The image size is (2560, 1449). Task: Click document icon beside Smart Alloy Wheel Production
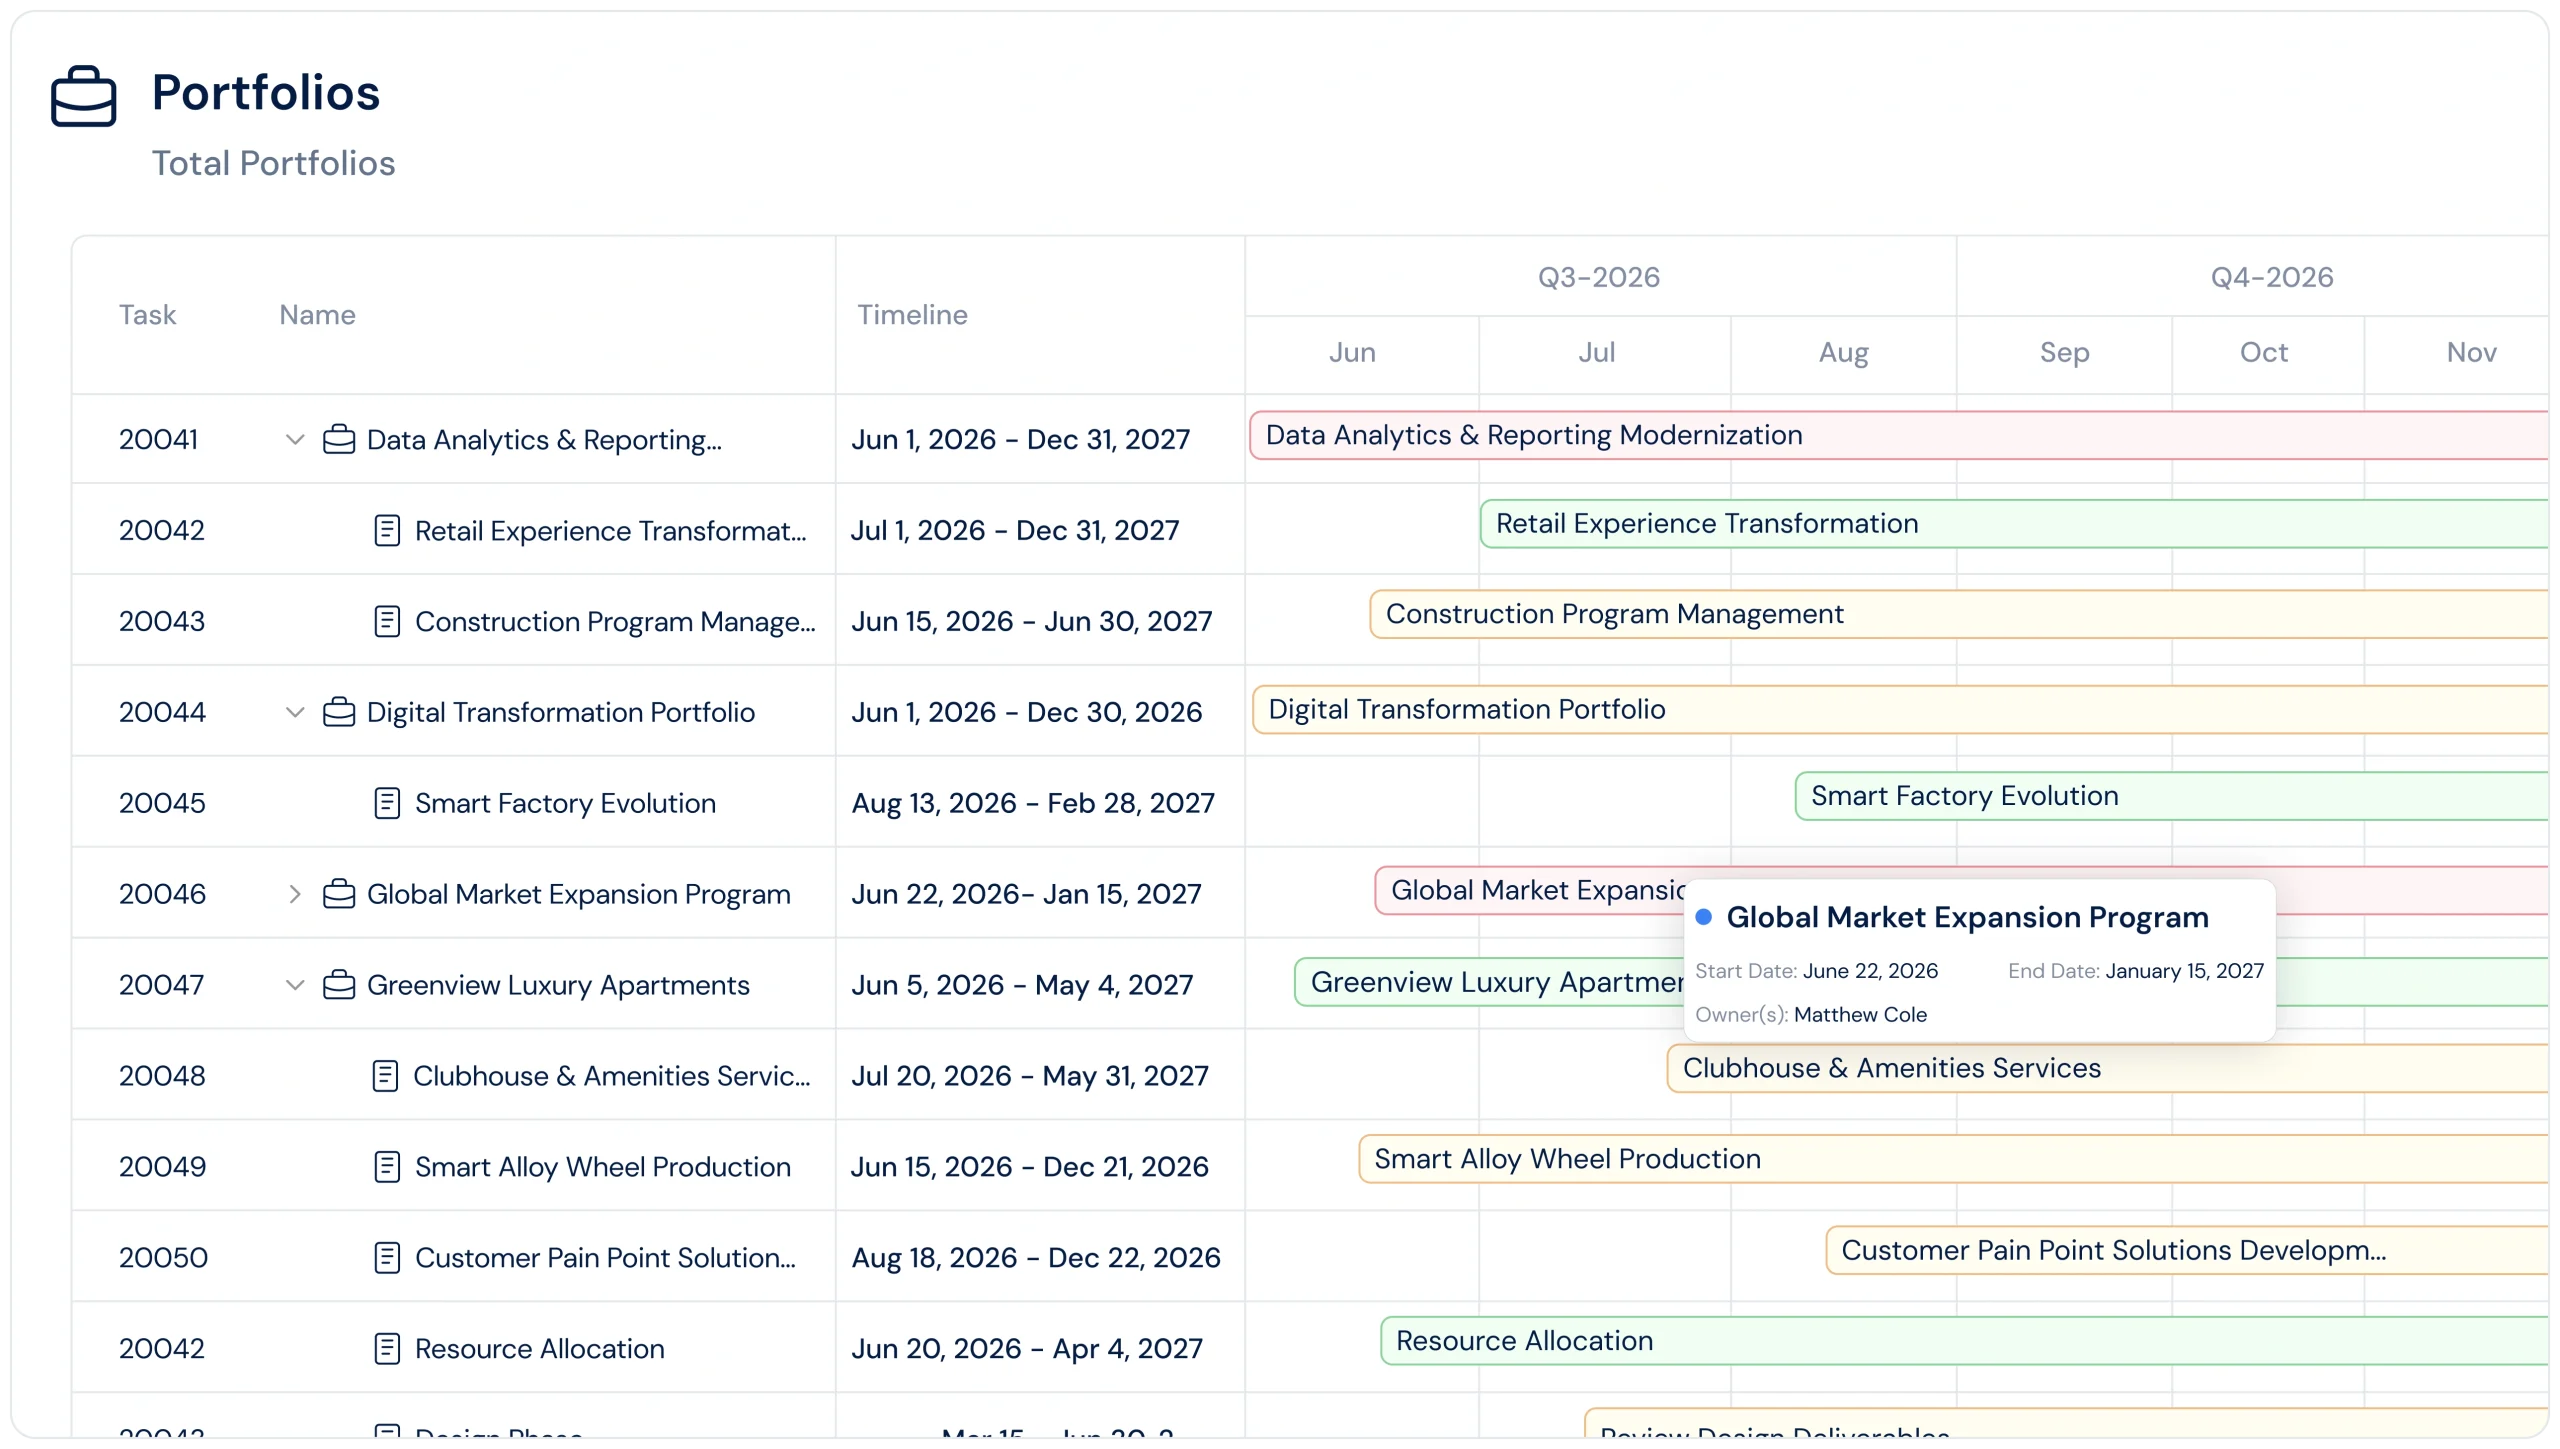tap(387, 1167)
